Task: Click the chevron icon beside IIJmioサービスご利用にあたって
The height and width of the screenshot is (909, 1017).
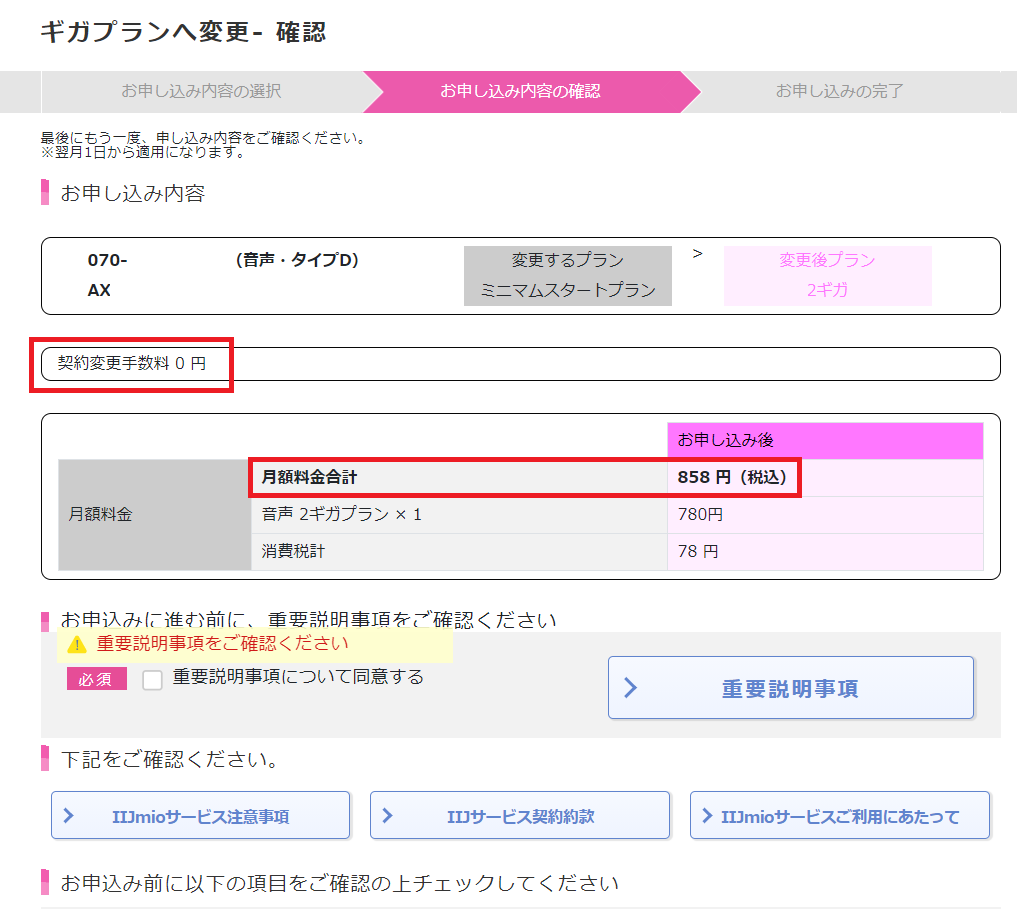Action: tap(708, 816)
